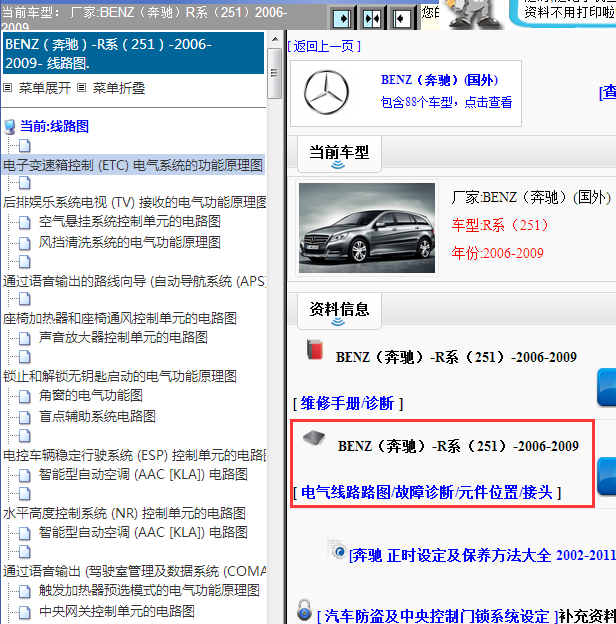Click blue button beside 电气线路路图 entry
The image size is (616, 624).
[x=607, y=476]
